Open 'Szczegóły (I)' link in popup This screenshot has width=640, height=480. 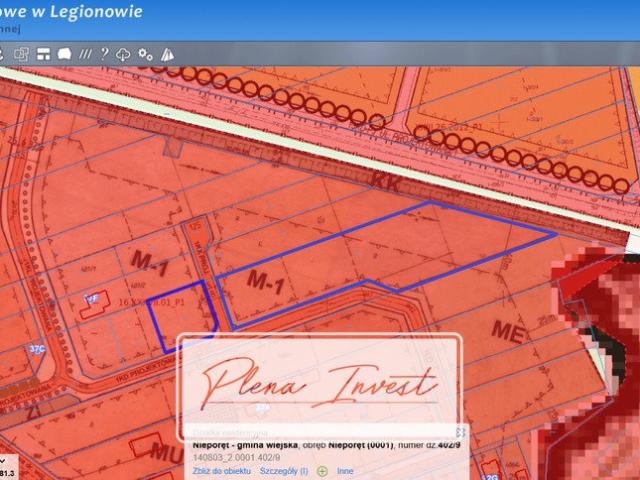[284, 471]
